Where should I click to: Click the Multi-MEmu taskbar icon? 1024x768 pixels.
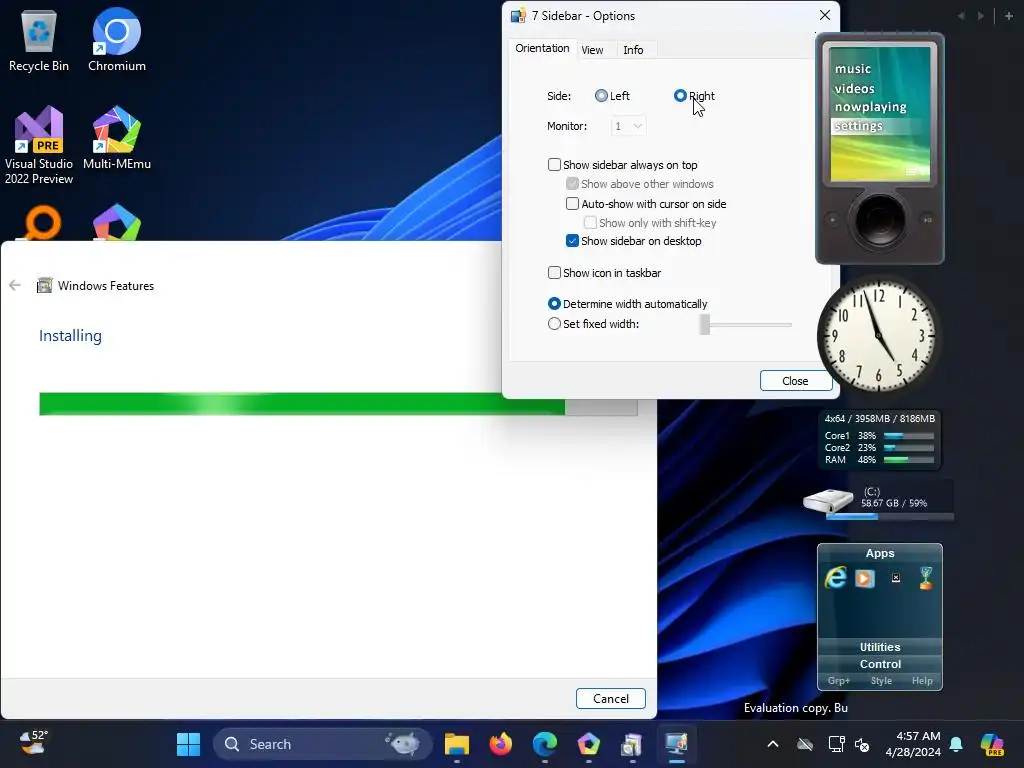tap(588, 744)
